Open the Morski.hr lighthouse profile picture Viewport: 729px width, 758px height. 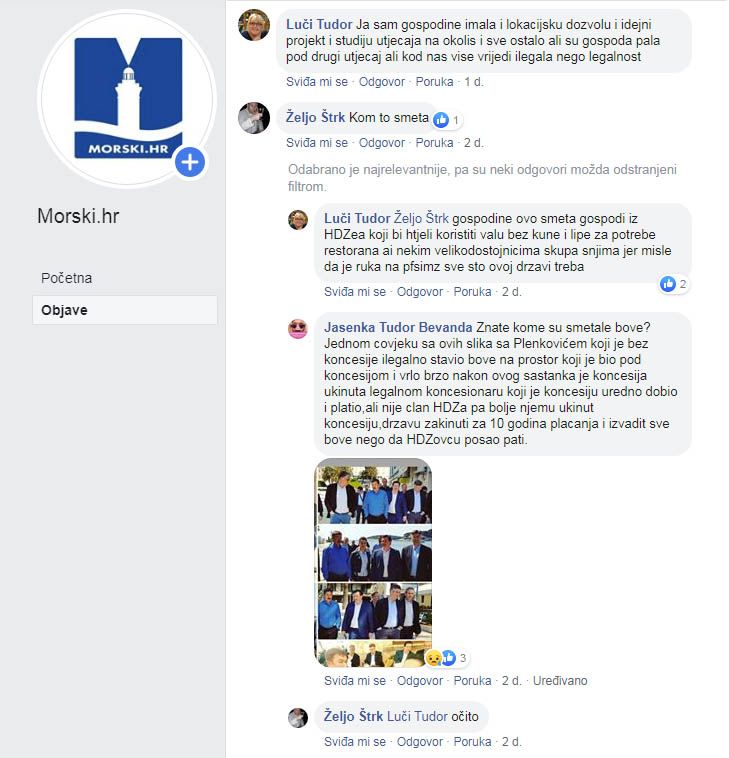127,99
